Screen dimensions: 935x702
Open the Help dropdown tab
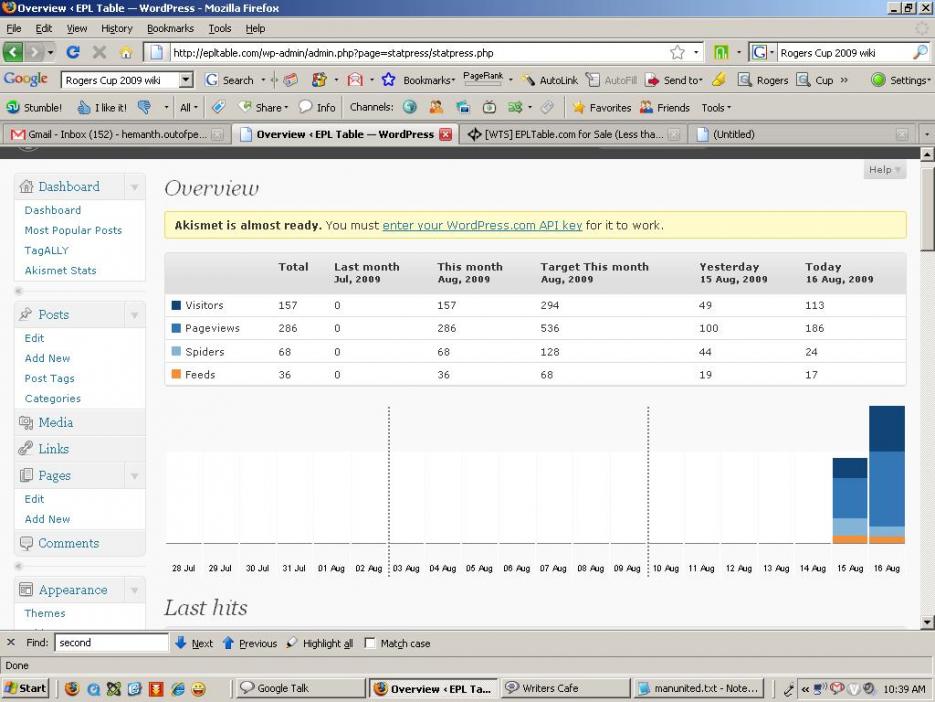click(884, 170)
